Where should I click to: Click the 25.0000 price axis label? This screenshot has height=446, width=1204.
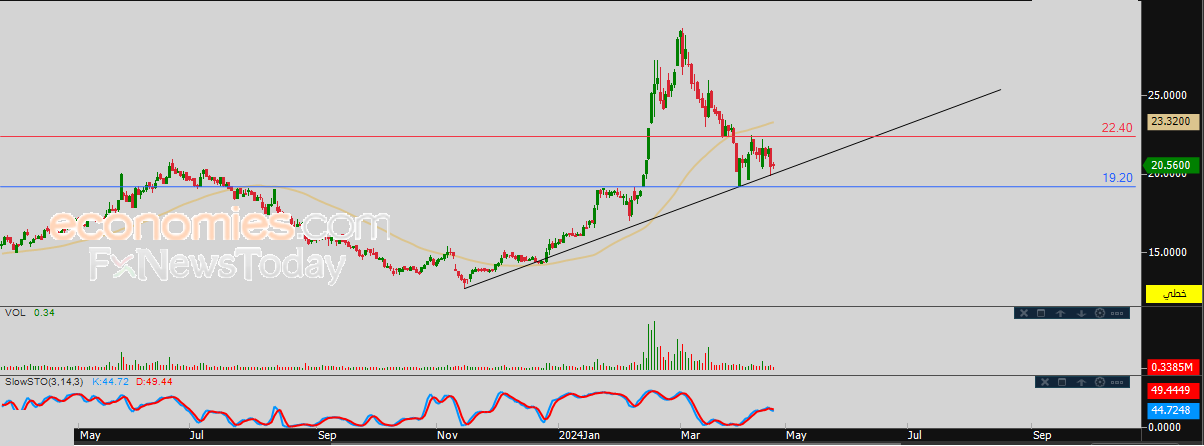(x=1169, y=96)
